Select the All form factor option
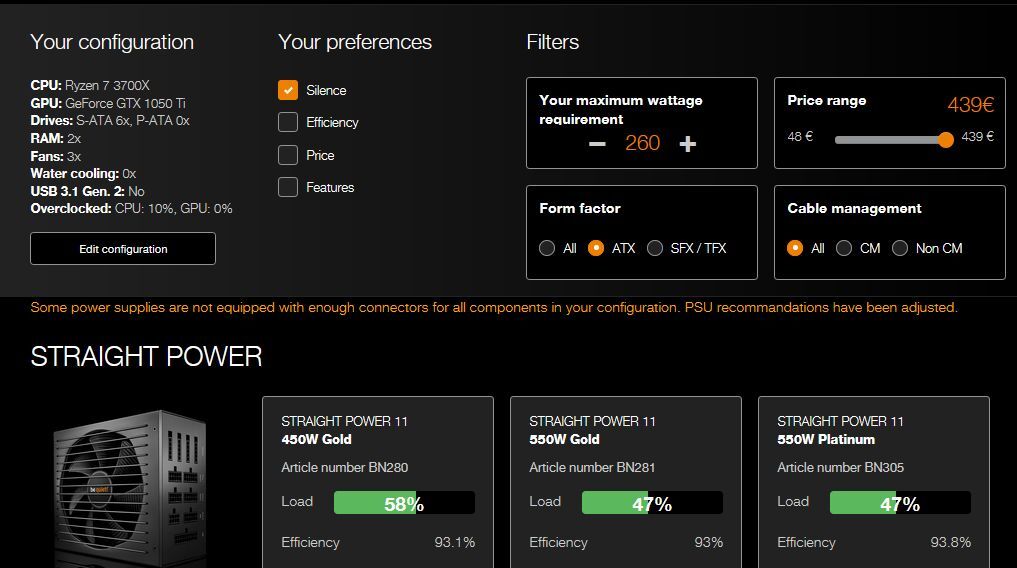Image resolution: width=1017 pixels, height=568 pixels. pos(547,248)
